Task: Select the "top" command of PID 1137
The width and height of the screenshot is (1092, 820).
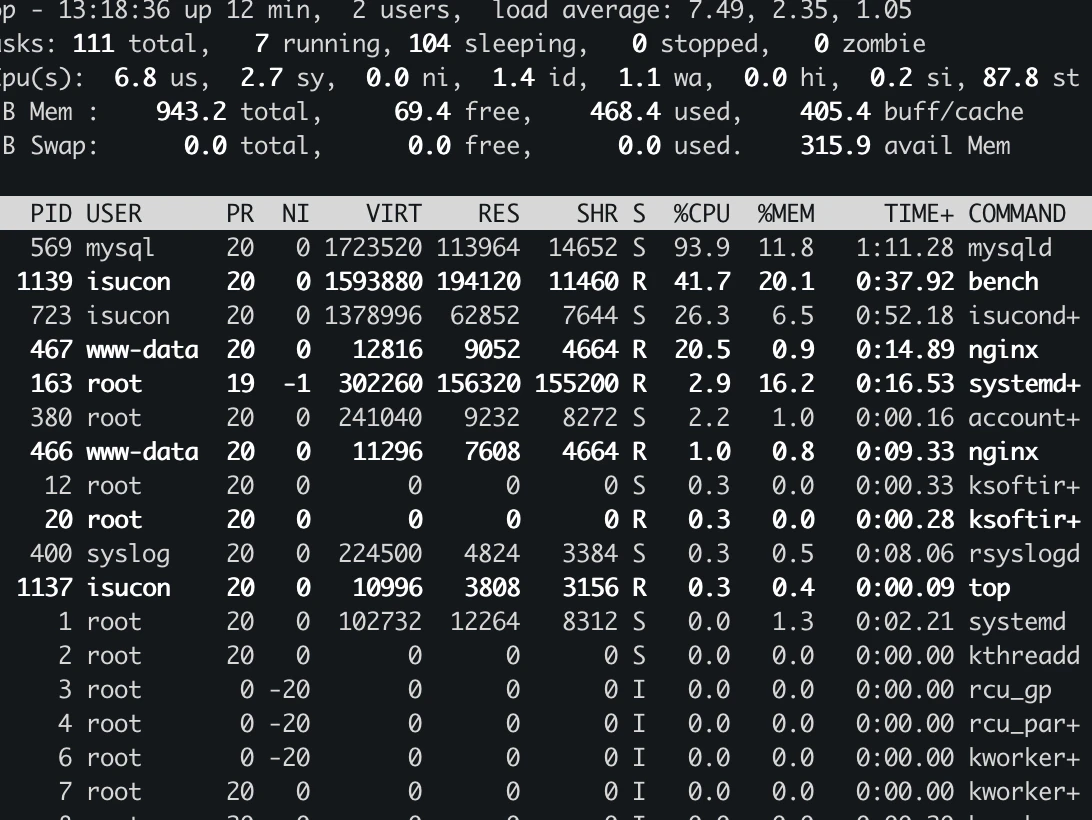Action: click(x=989, y=588)
